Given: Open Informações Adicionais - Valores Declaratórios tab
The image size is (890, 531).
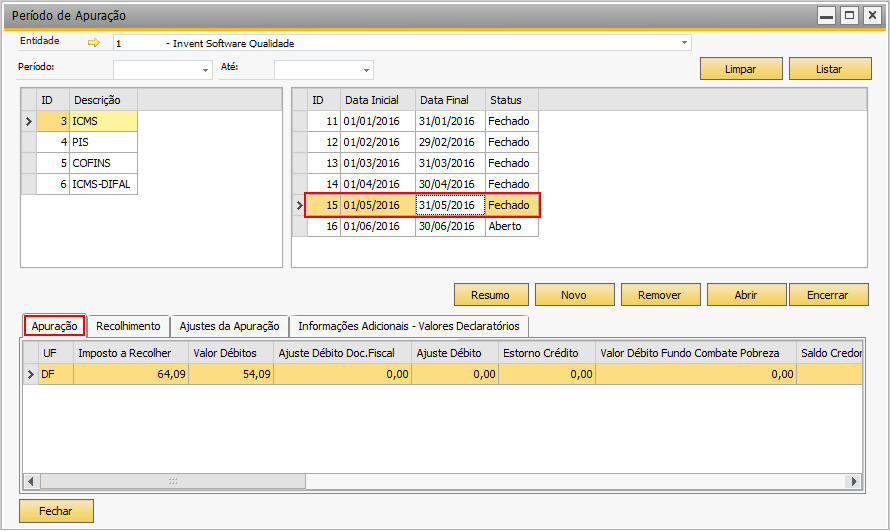Looking at the screenshot, I should [409, 326].
